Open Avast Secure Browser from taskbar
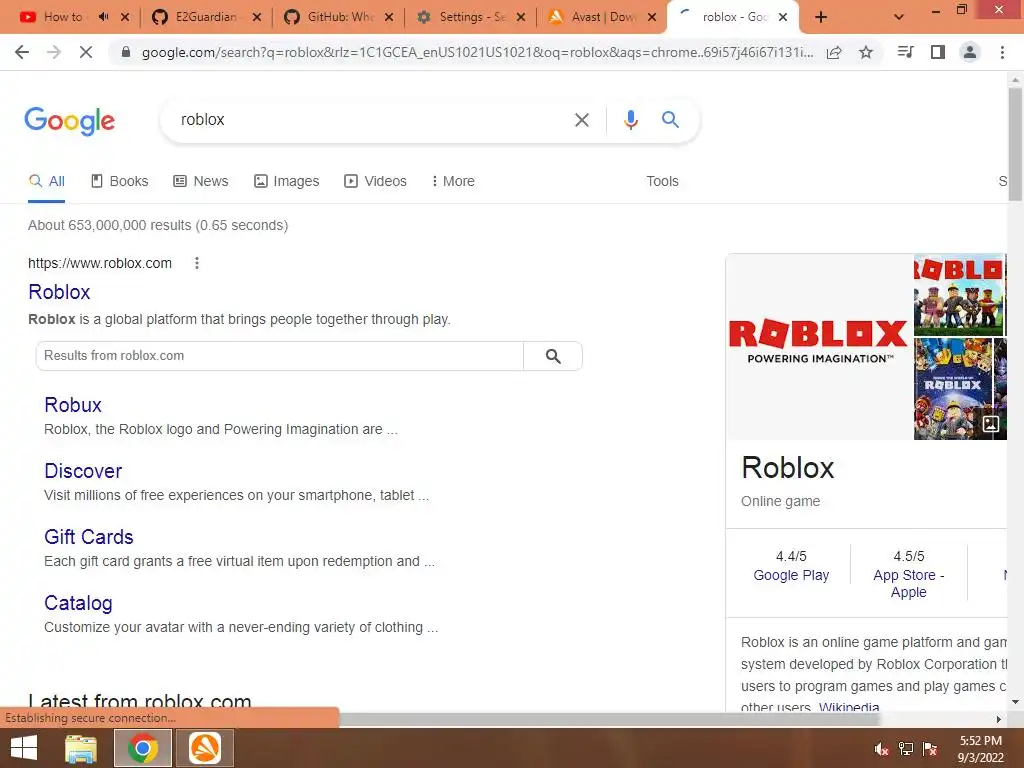The width and height of the screenshot is (1024, 768). click(205, 748)
